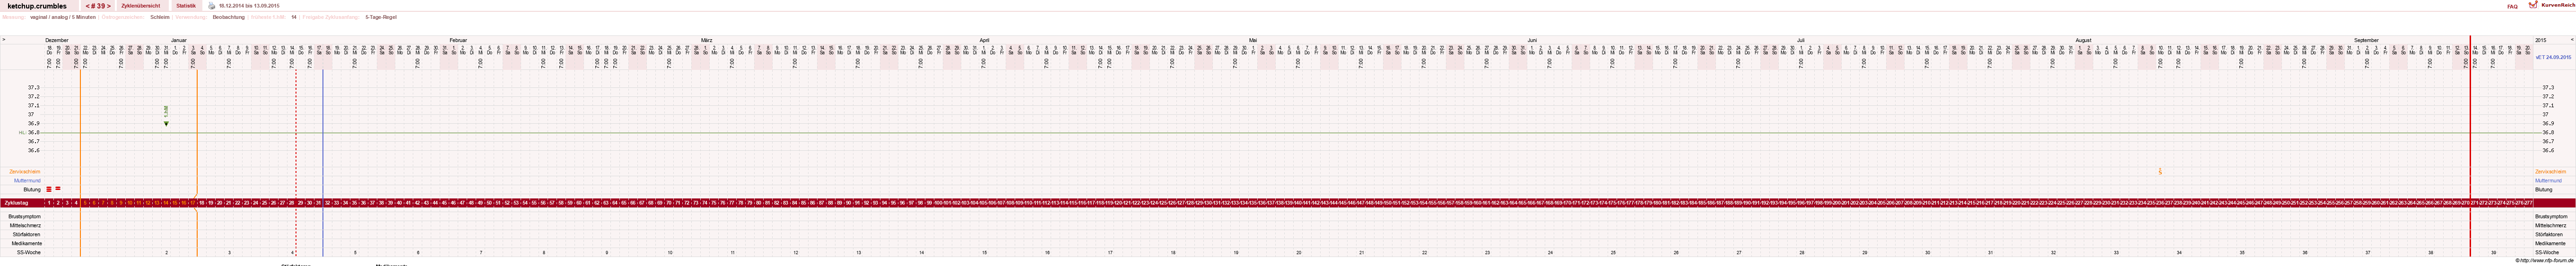Select left Medikamente row label

pos(27,243)
